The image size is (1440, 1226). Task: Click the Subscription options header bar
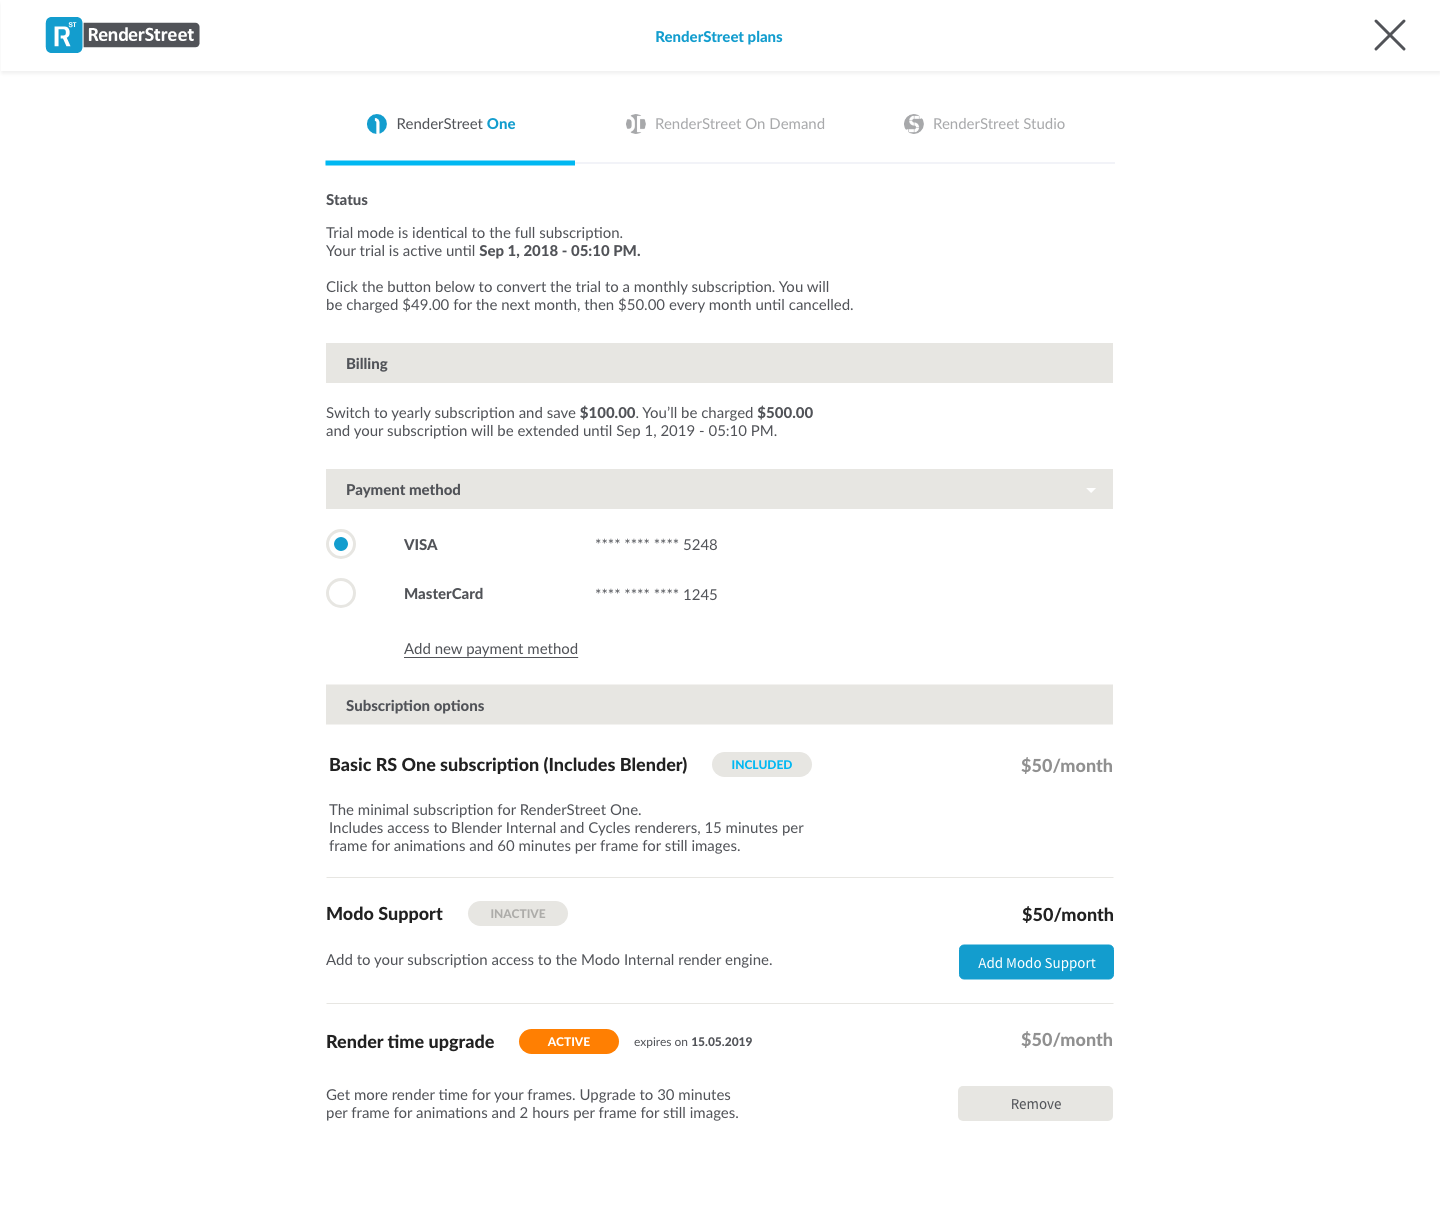coord(719,705)
